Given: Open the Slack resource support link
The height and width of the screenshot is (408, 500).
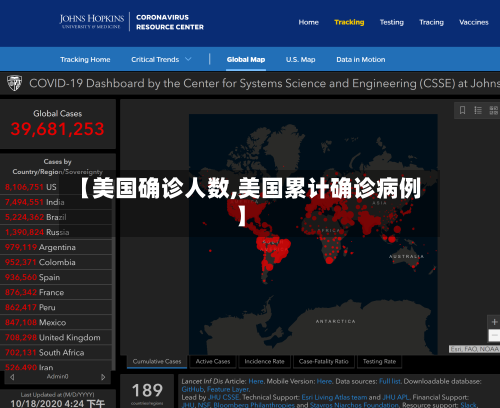Looking at the screenshot, I should click(x=468, y=405).
